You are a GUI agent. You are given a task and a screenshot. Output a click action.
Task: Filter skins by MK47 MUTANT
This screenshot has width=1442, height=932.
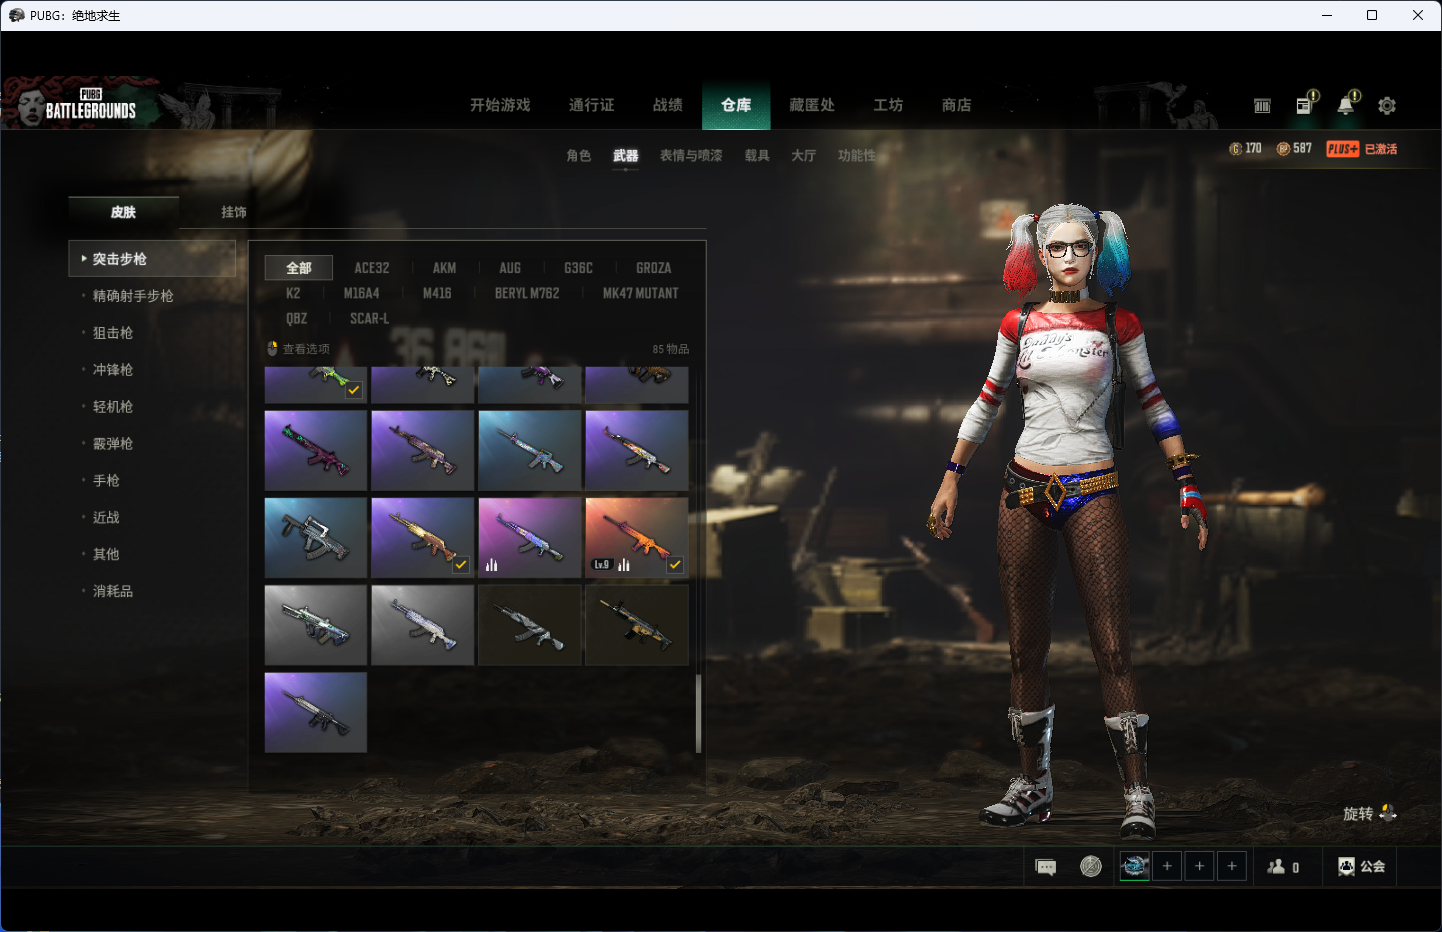(640, 293)
